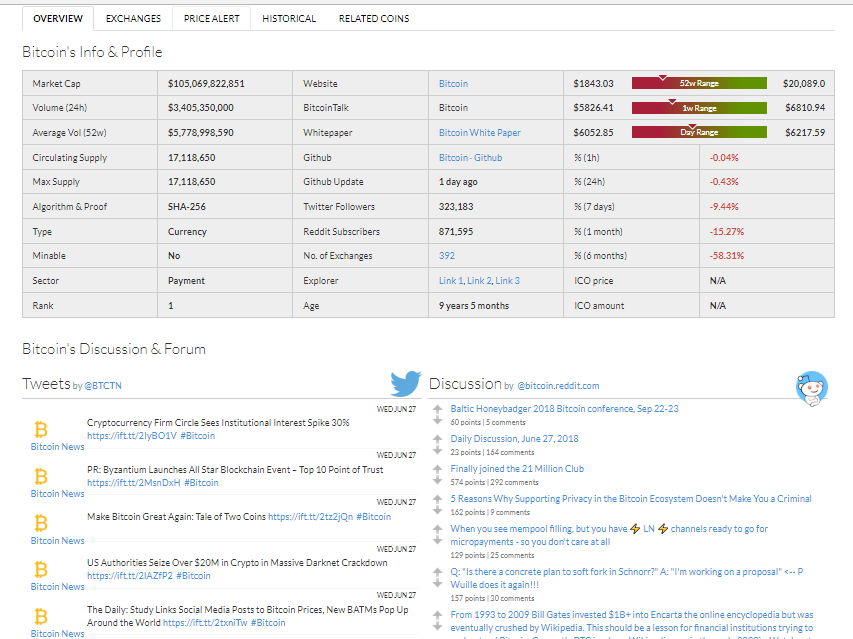Open the Bitcoin website link
853x639 pixels.
(x=453, y=84)
